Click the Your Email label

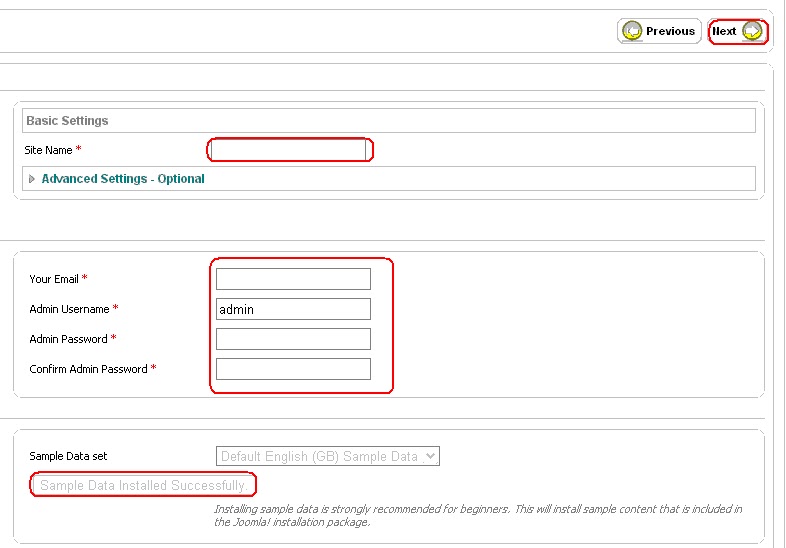pos(54,279)
